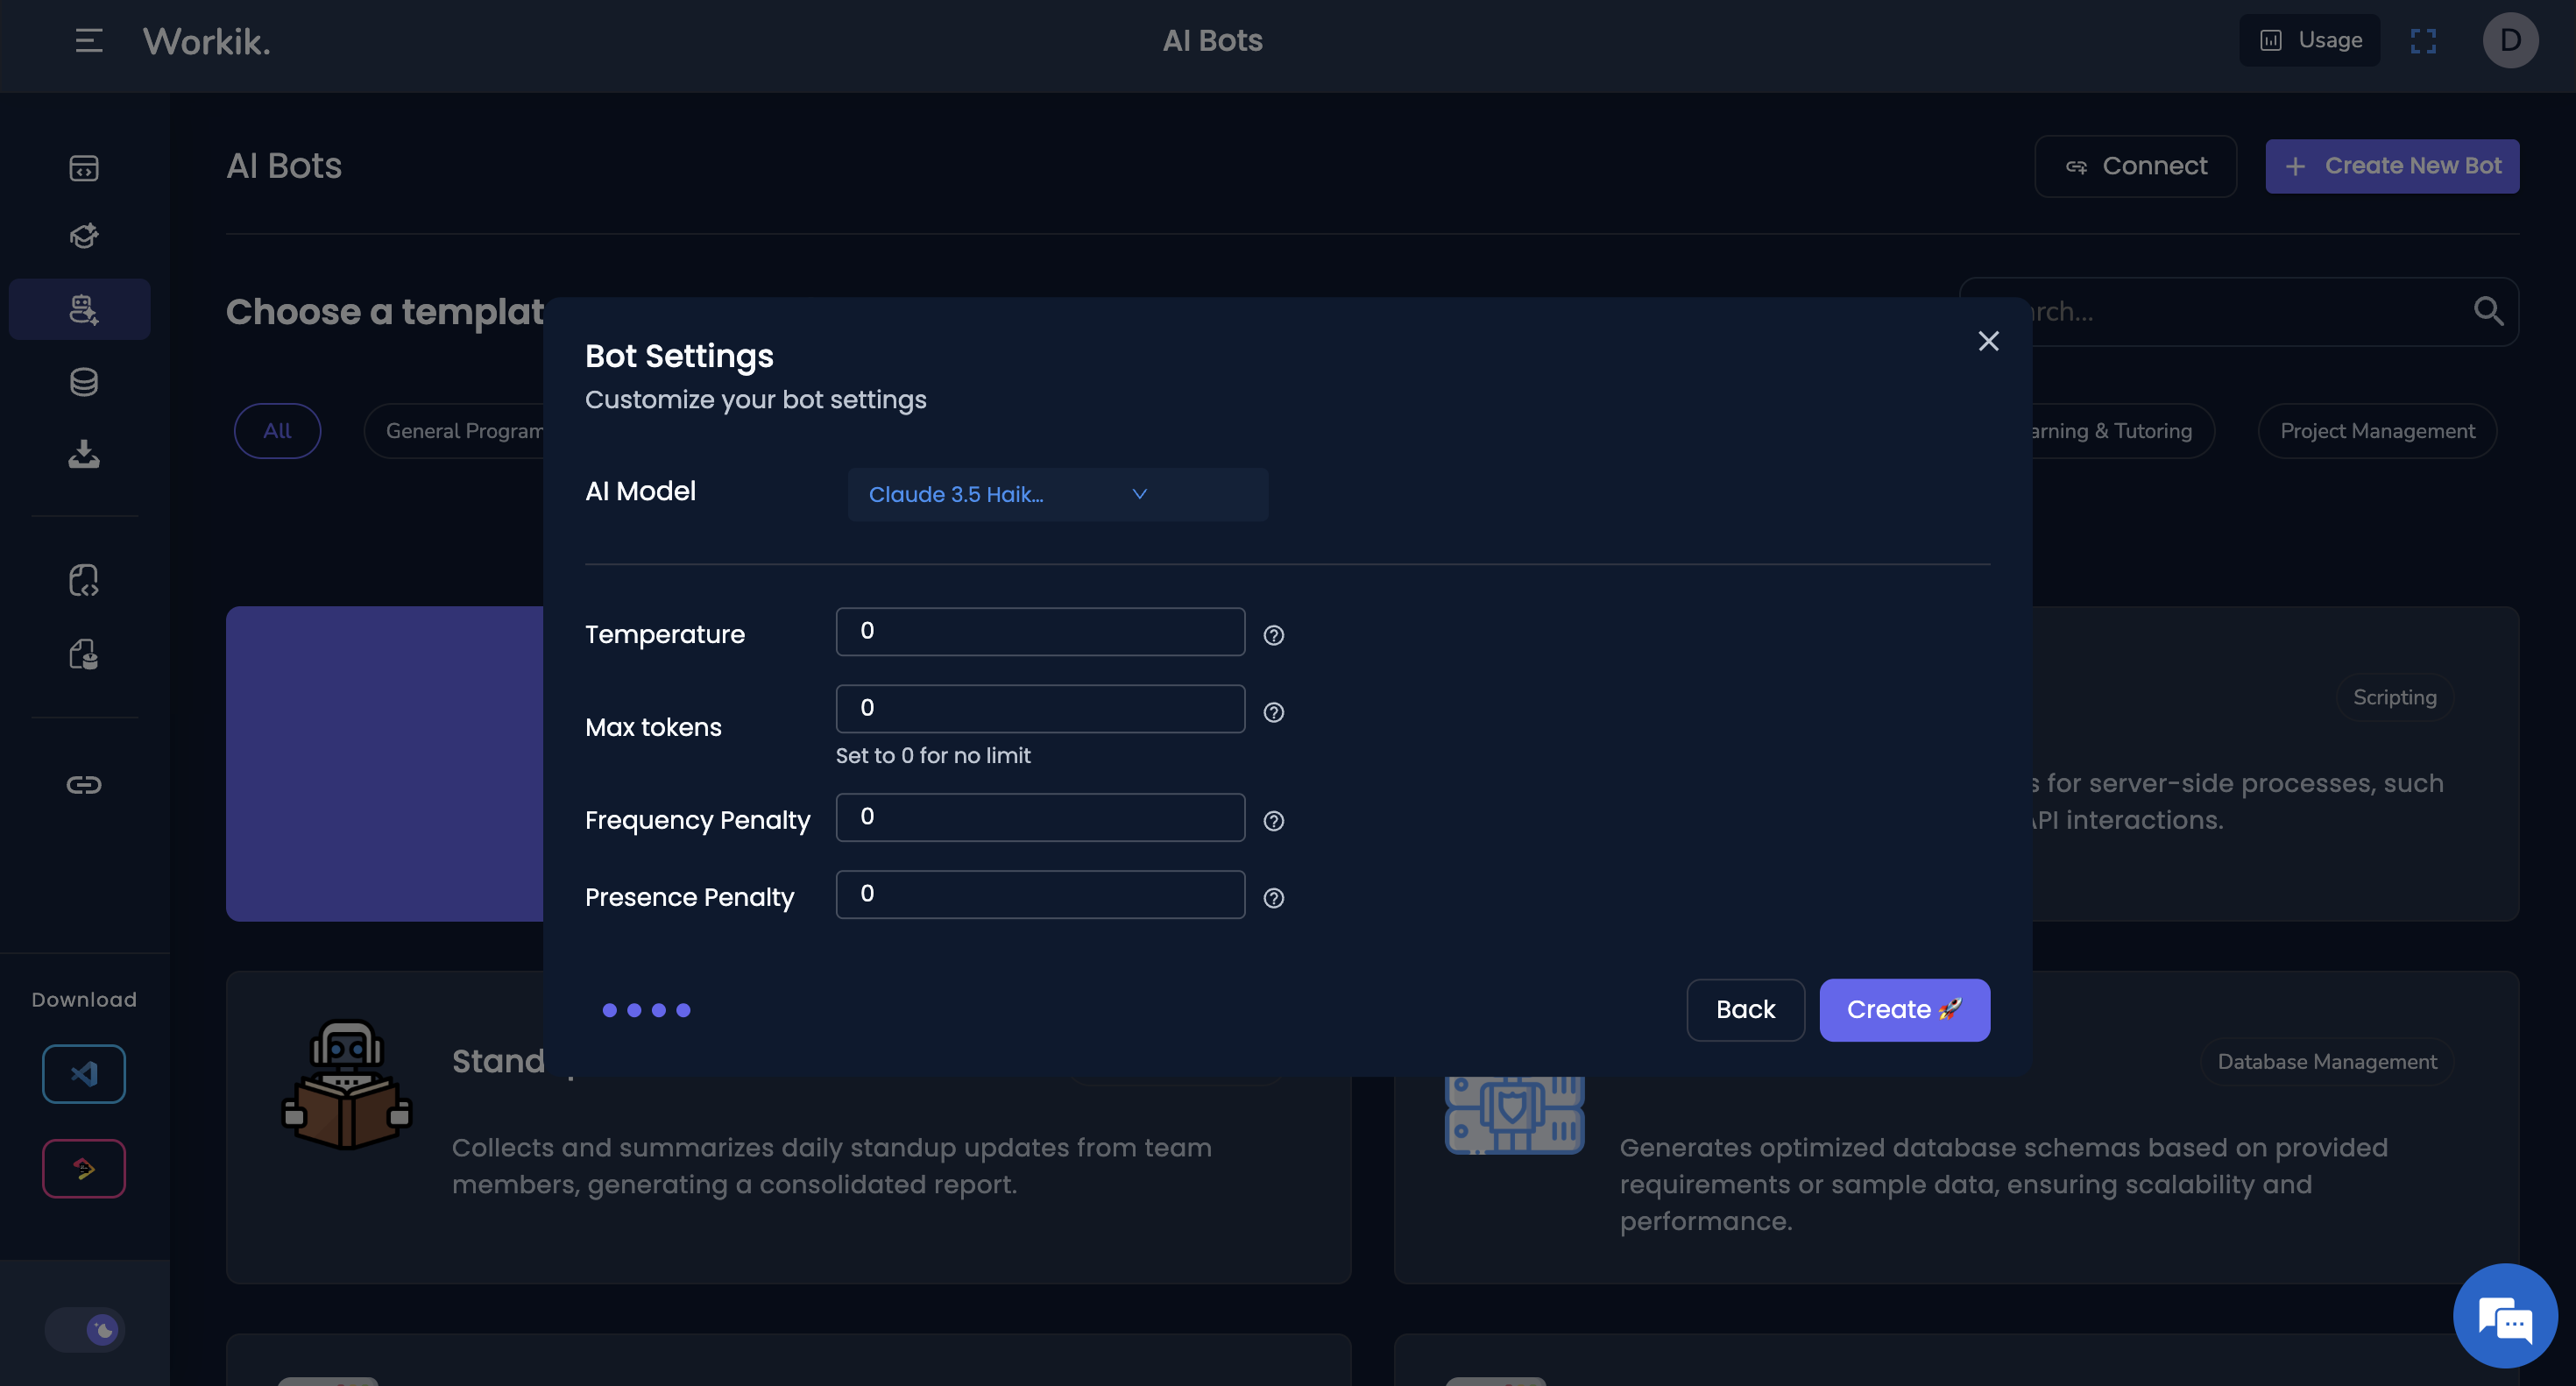
Task: Select the Learning & Tutoring filter
Action: 2121,431
